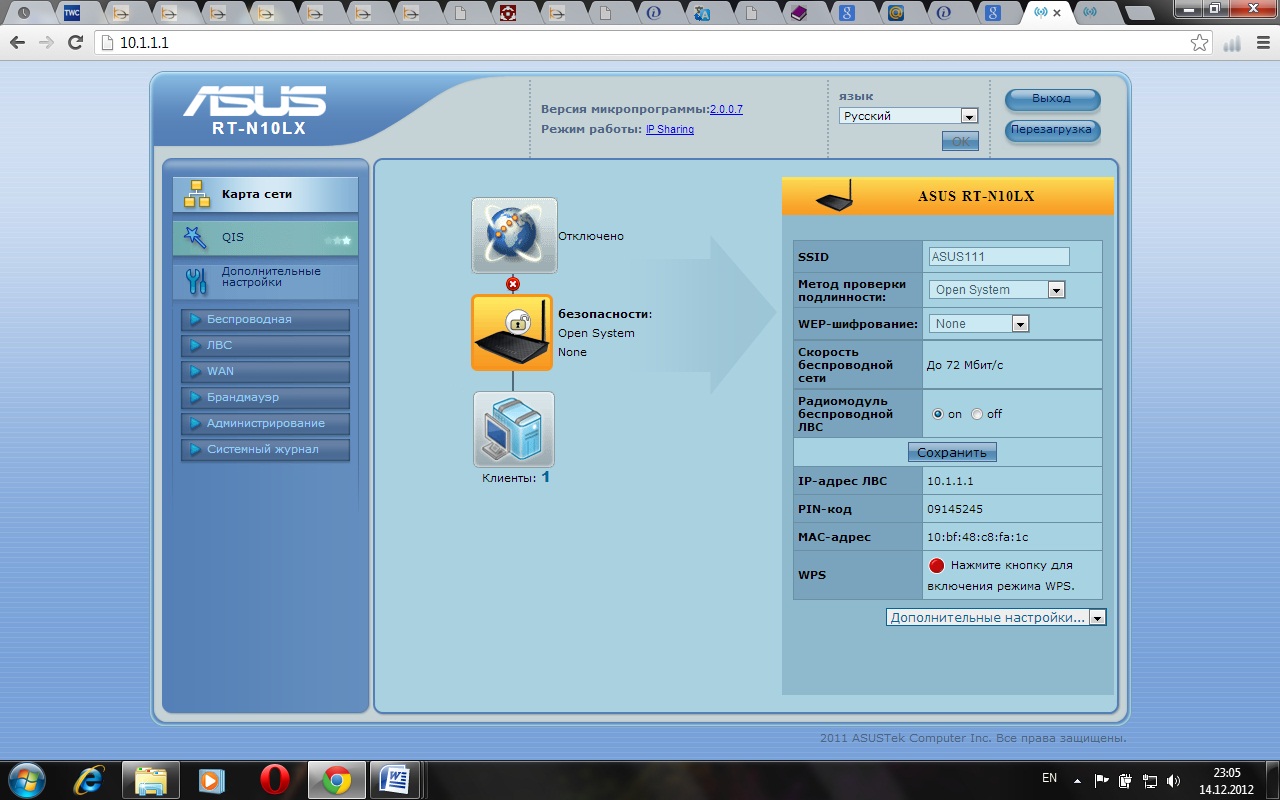Switch to the red crosshair icon tab
The image size is (1280, 800).
tap(510, 13)
